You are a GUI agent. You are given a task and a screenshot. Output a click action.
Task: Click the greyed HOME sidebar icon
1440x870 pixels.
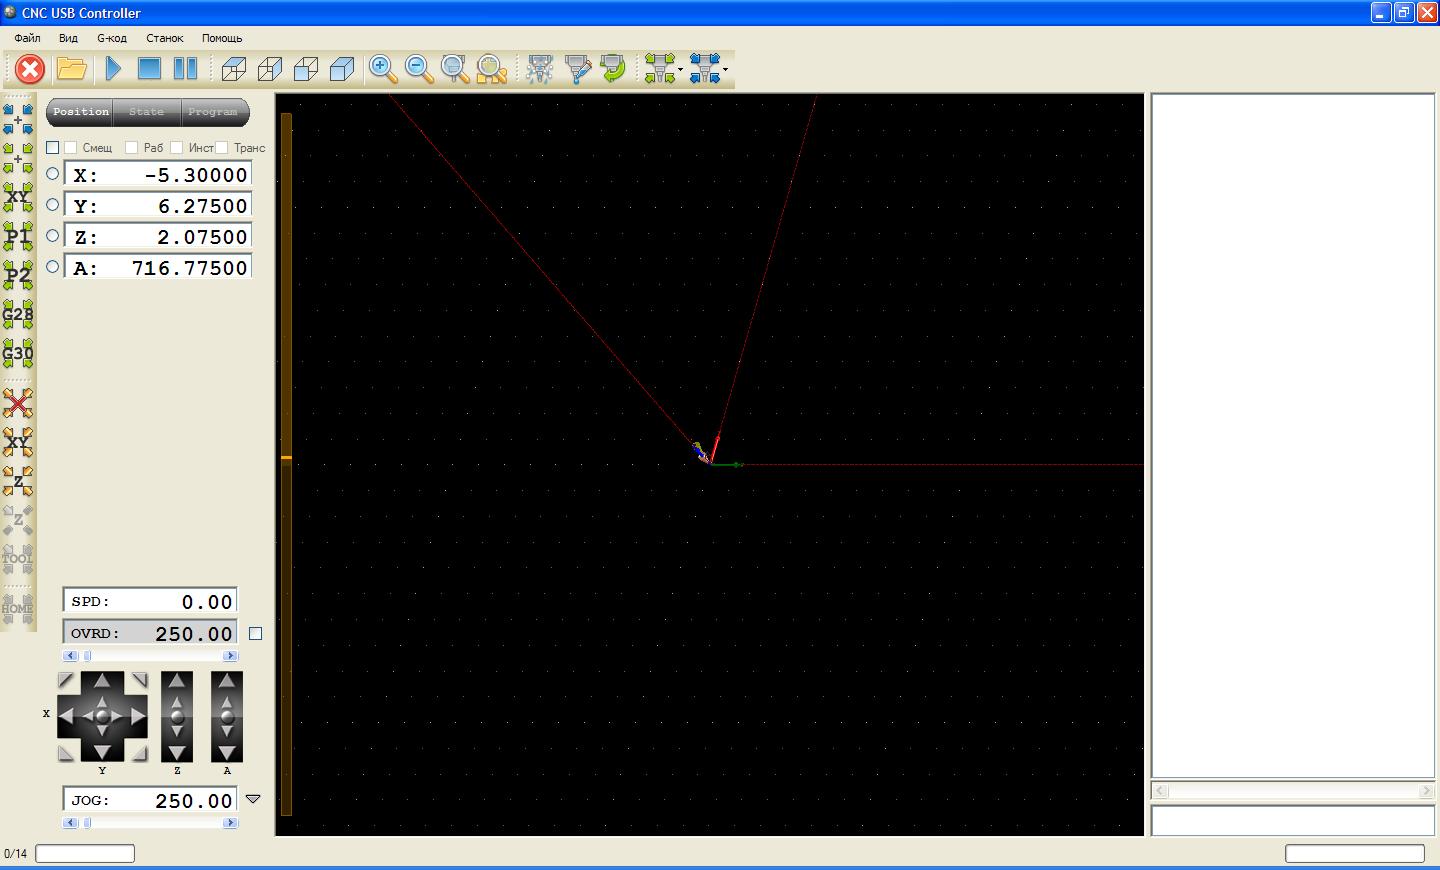18,609
